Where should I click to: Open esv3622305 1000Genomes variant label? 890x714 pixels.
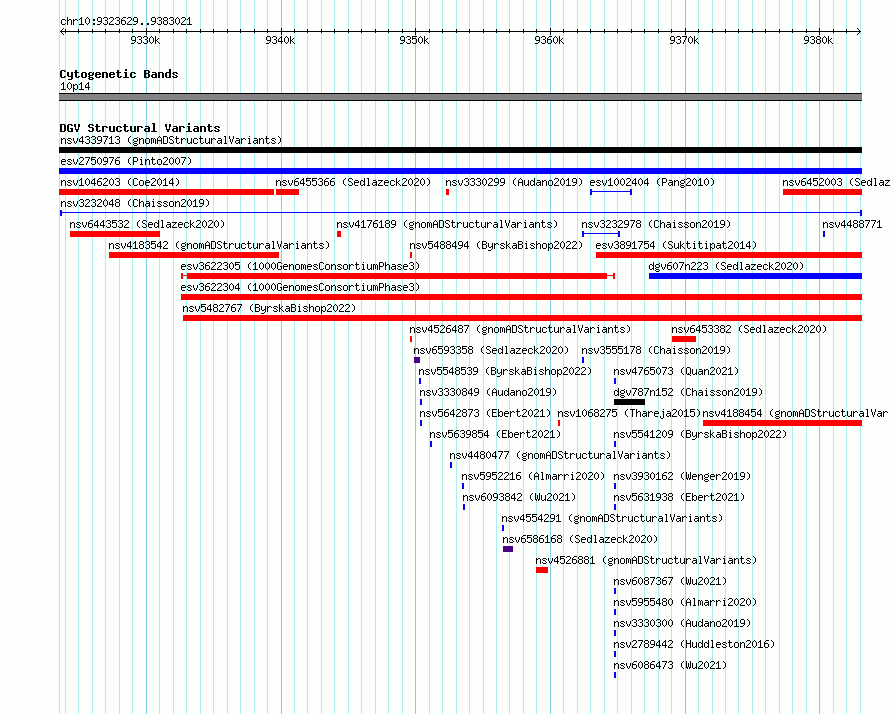(x=300, y=266)
